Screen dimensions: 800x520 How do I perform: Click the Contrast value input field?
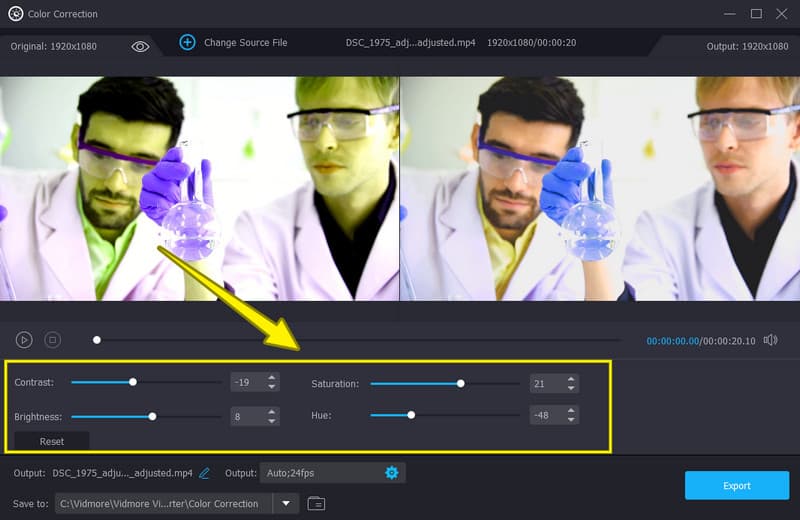click(x=246, y=382)
